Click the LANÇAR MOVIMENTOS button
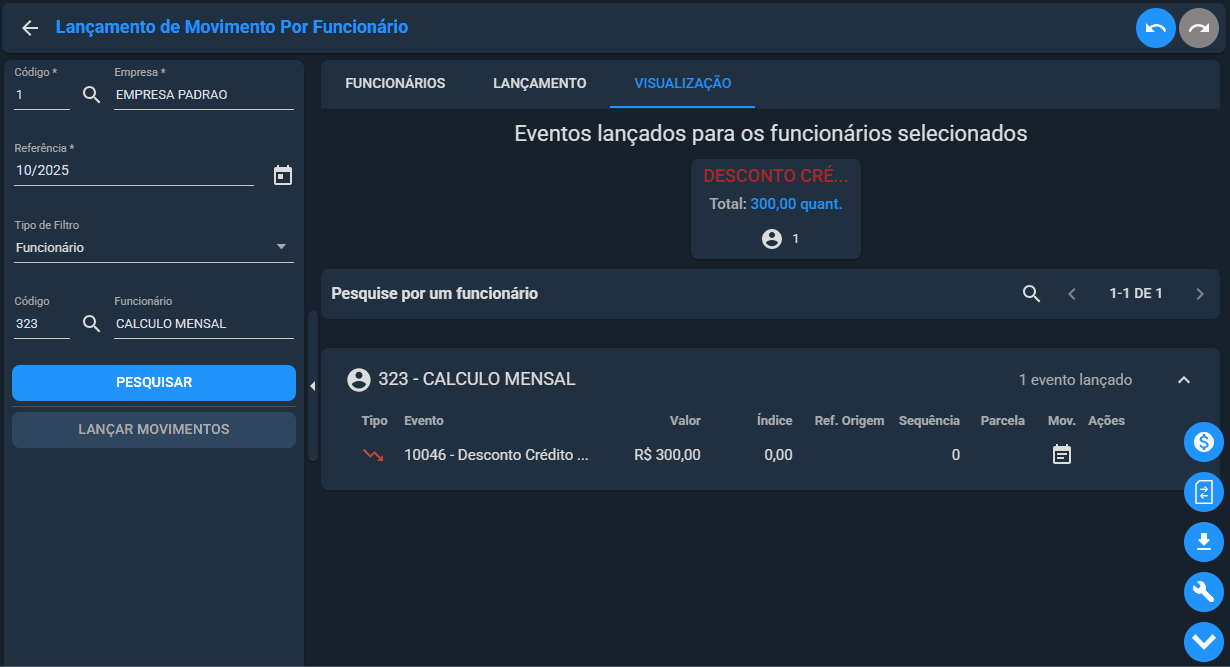The image size is (1230, 667). pyautogui.click(x=154, y=429)
